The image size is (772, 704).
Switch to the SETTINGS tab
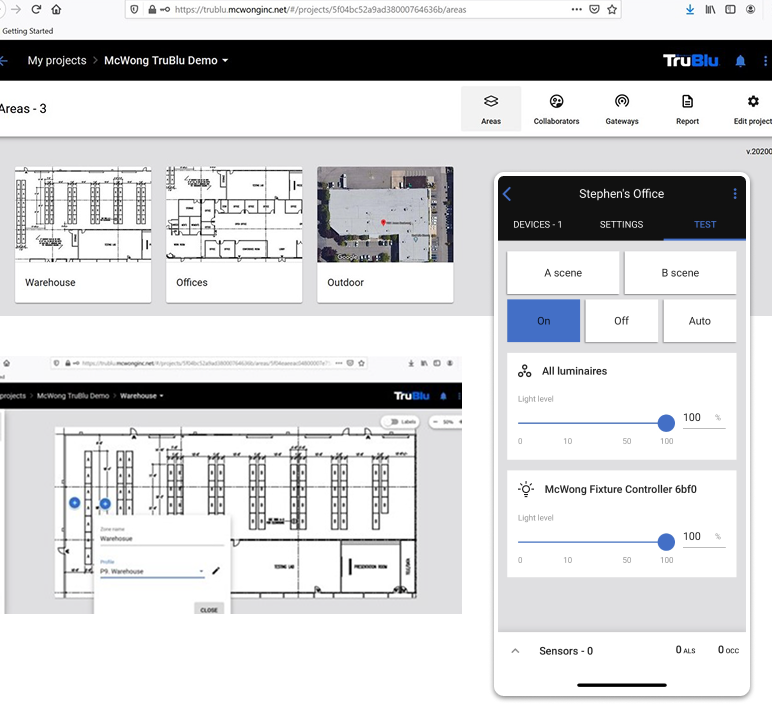coord(621,225)
